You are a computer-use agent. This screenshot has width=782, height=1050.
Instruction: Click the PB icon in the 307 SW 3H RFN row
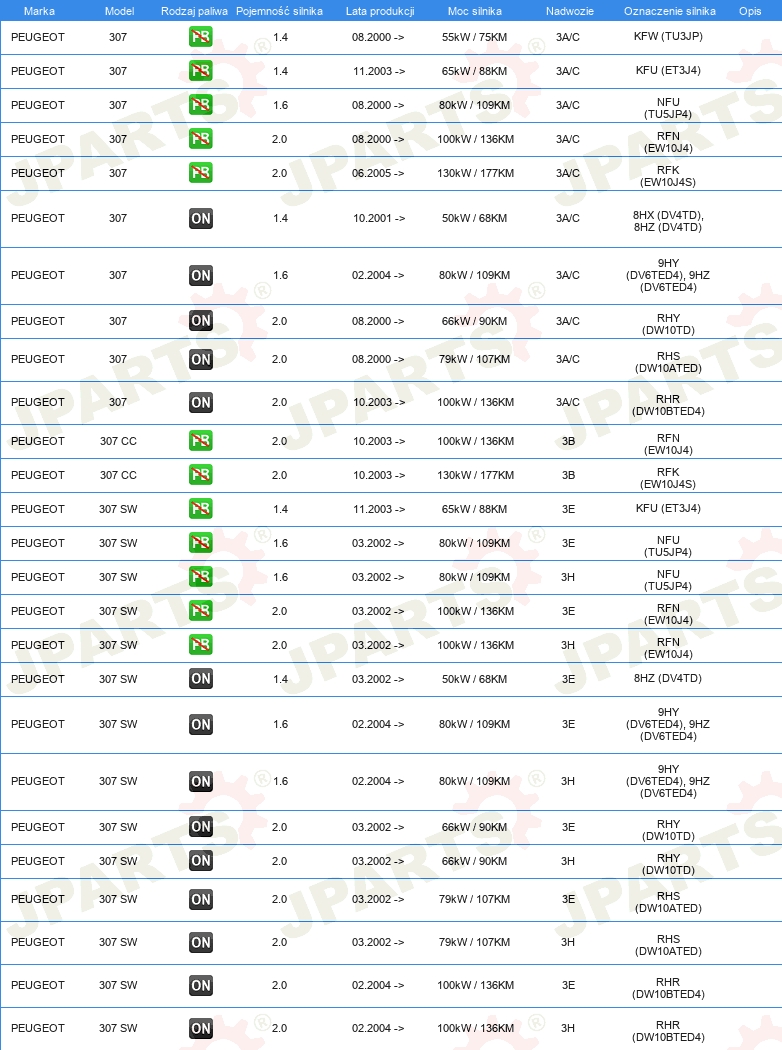point(201,645)
